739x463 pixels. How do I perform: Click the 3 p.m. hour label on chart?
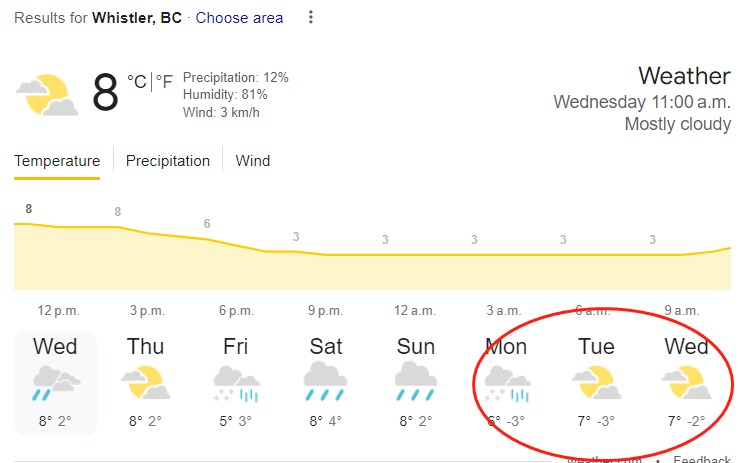pyautogui.click(x=148, y=311)
